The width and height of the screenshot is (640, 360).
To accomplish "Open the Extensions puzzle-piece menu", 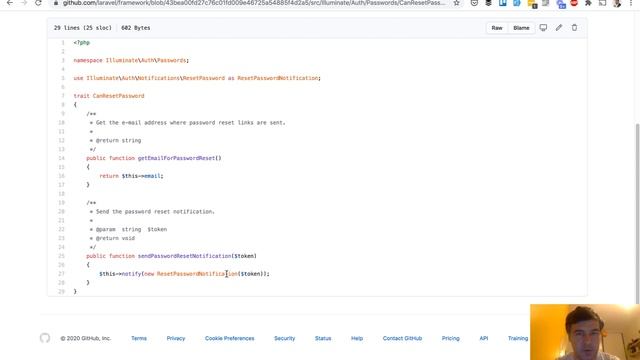I will click(x=588, y=3).
